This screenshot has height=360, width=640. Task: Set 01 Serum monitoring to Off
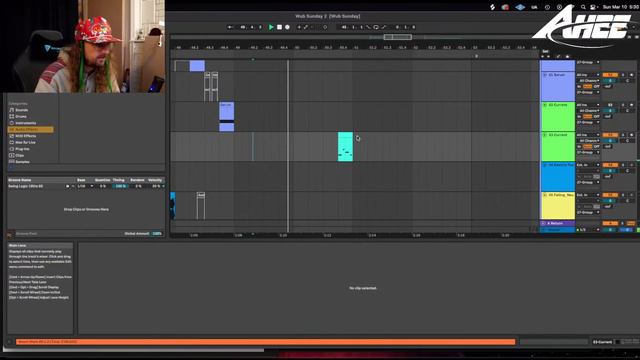[596, 87]
